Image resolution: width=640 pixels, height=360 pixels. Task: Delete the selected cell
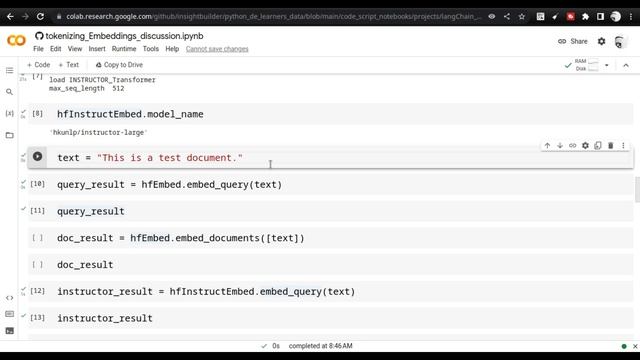point(611,145)
